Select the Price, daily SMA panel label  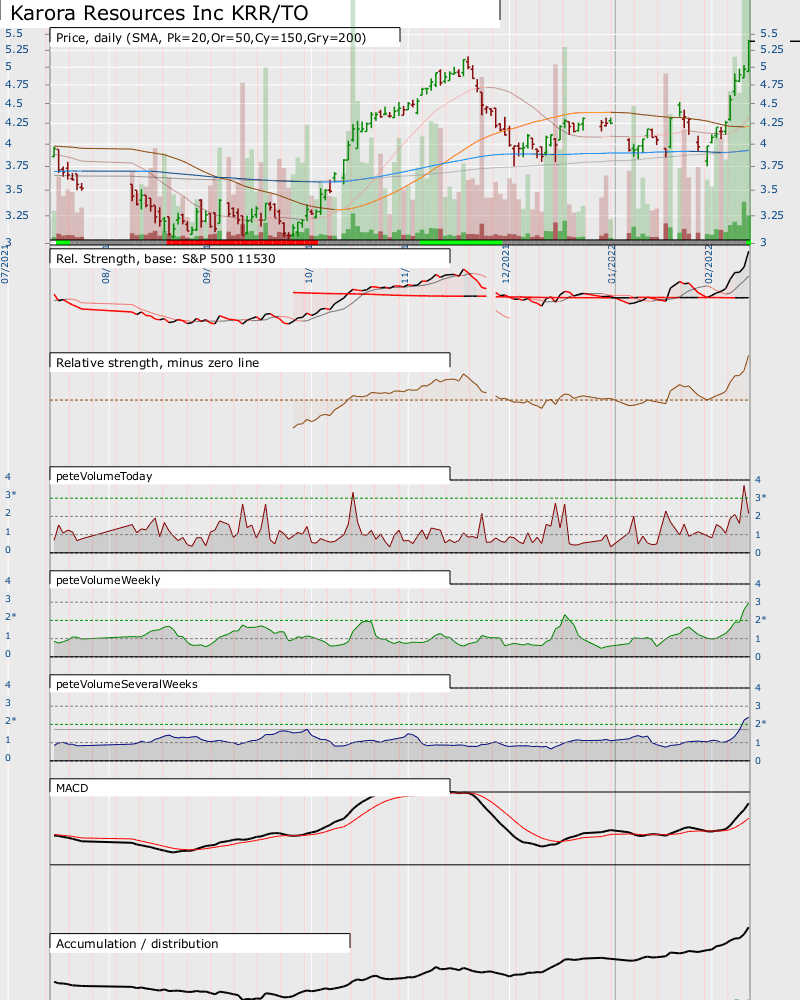[x=211, y=38]
